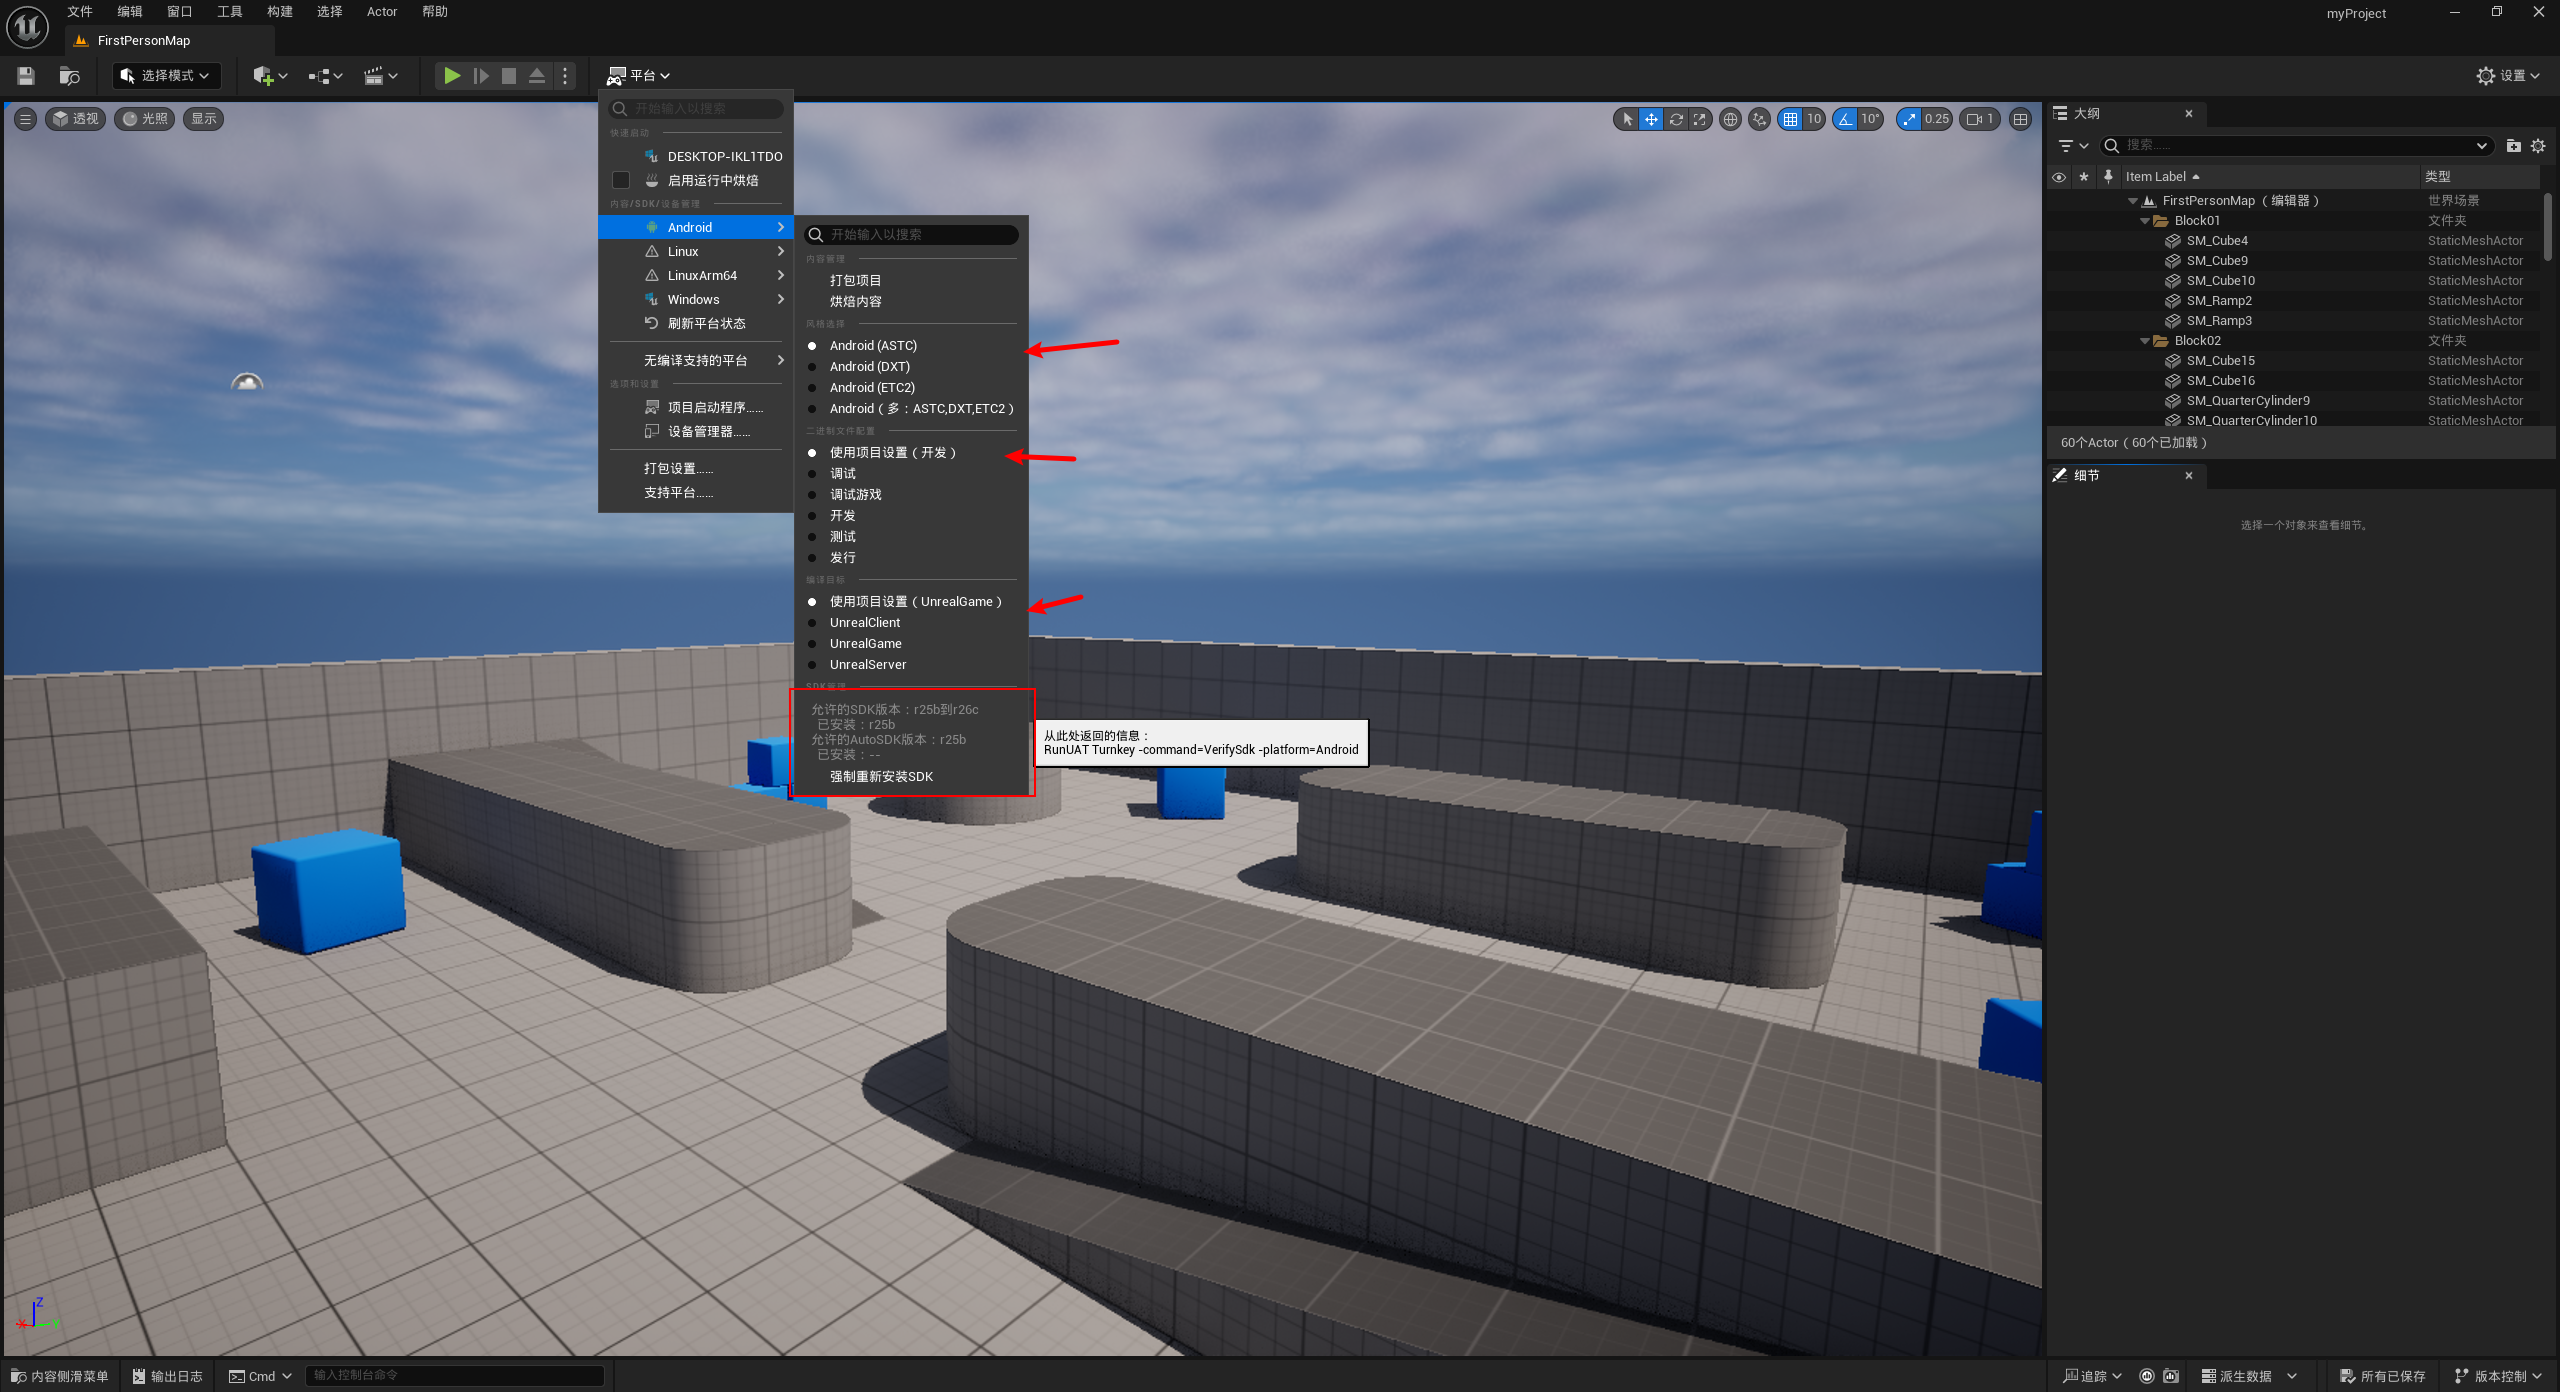Click 打包项目 in the Android submenu
Viewport: 2560px width, 1392px height.
point(855,281)
